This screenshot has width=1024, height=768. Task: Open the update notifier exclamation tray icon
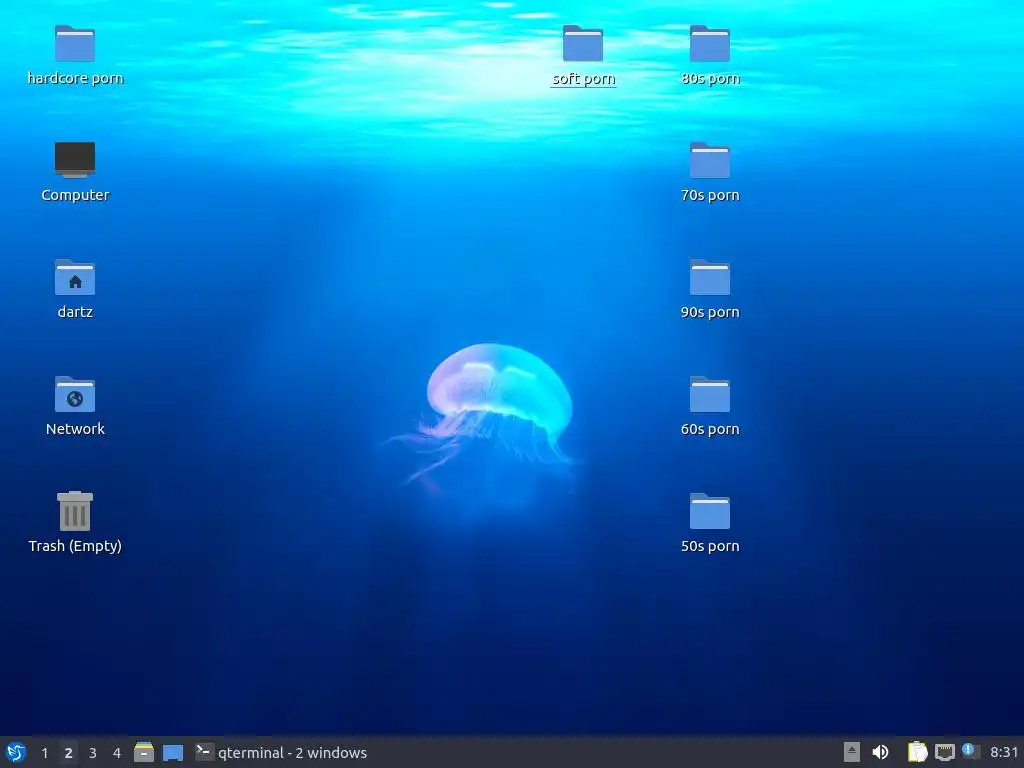tap(971, 752)
